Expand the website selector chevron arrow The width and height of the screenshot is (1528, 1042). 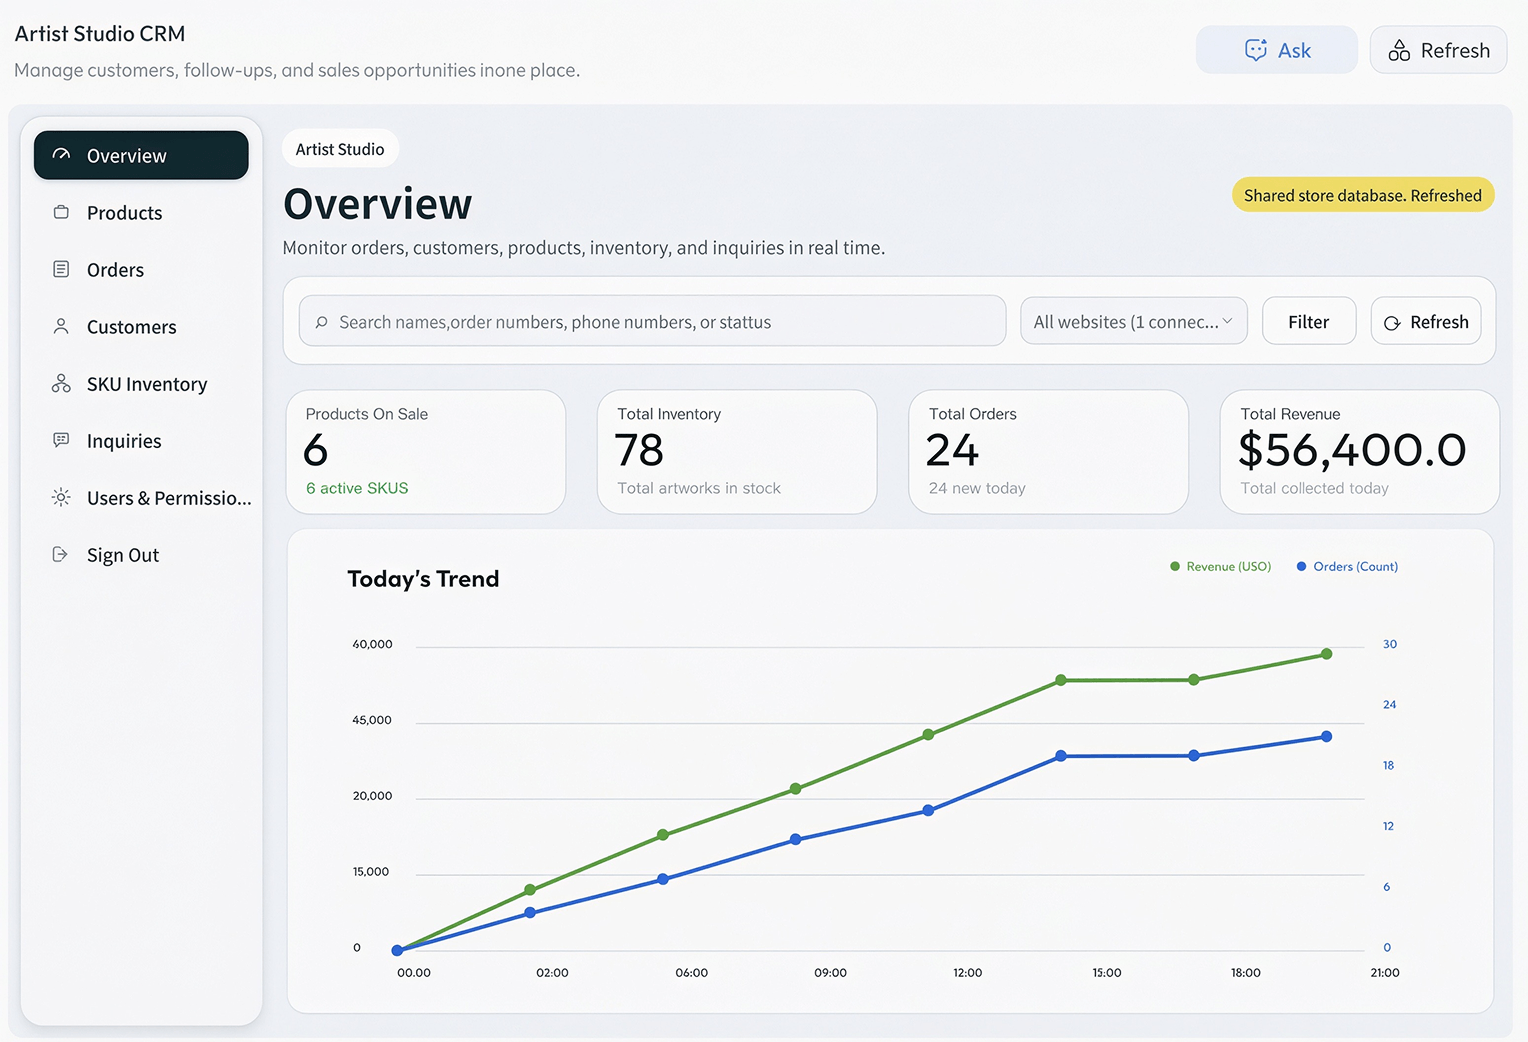[x=1228, y=321]
